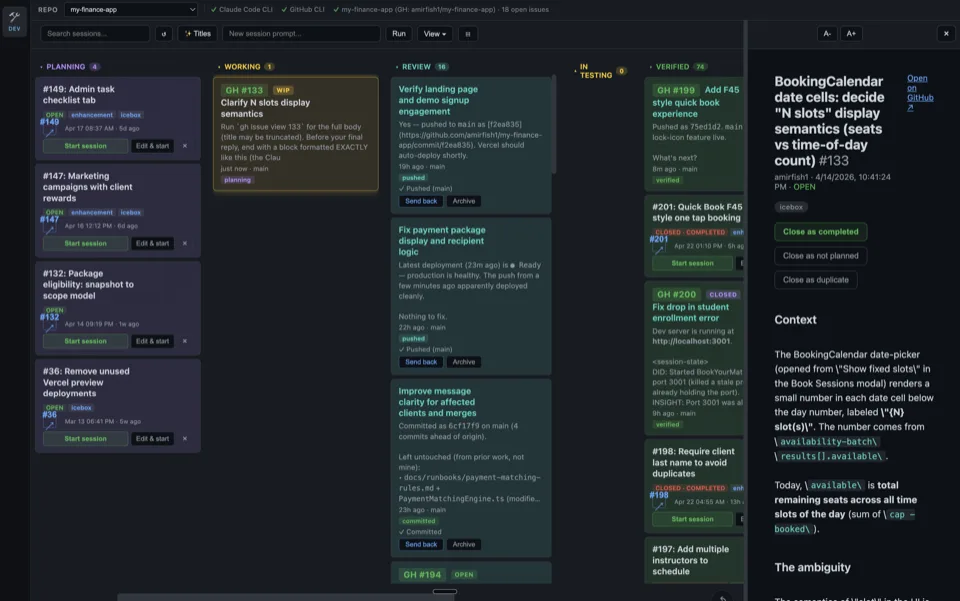This screenshot has height=601, width=960.
Task: Open the #149 issue link badge
Action: tap(50, 126)
